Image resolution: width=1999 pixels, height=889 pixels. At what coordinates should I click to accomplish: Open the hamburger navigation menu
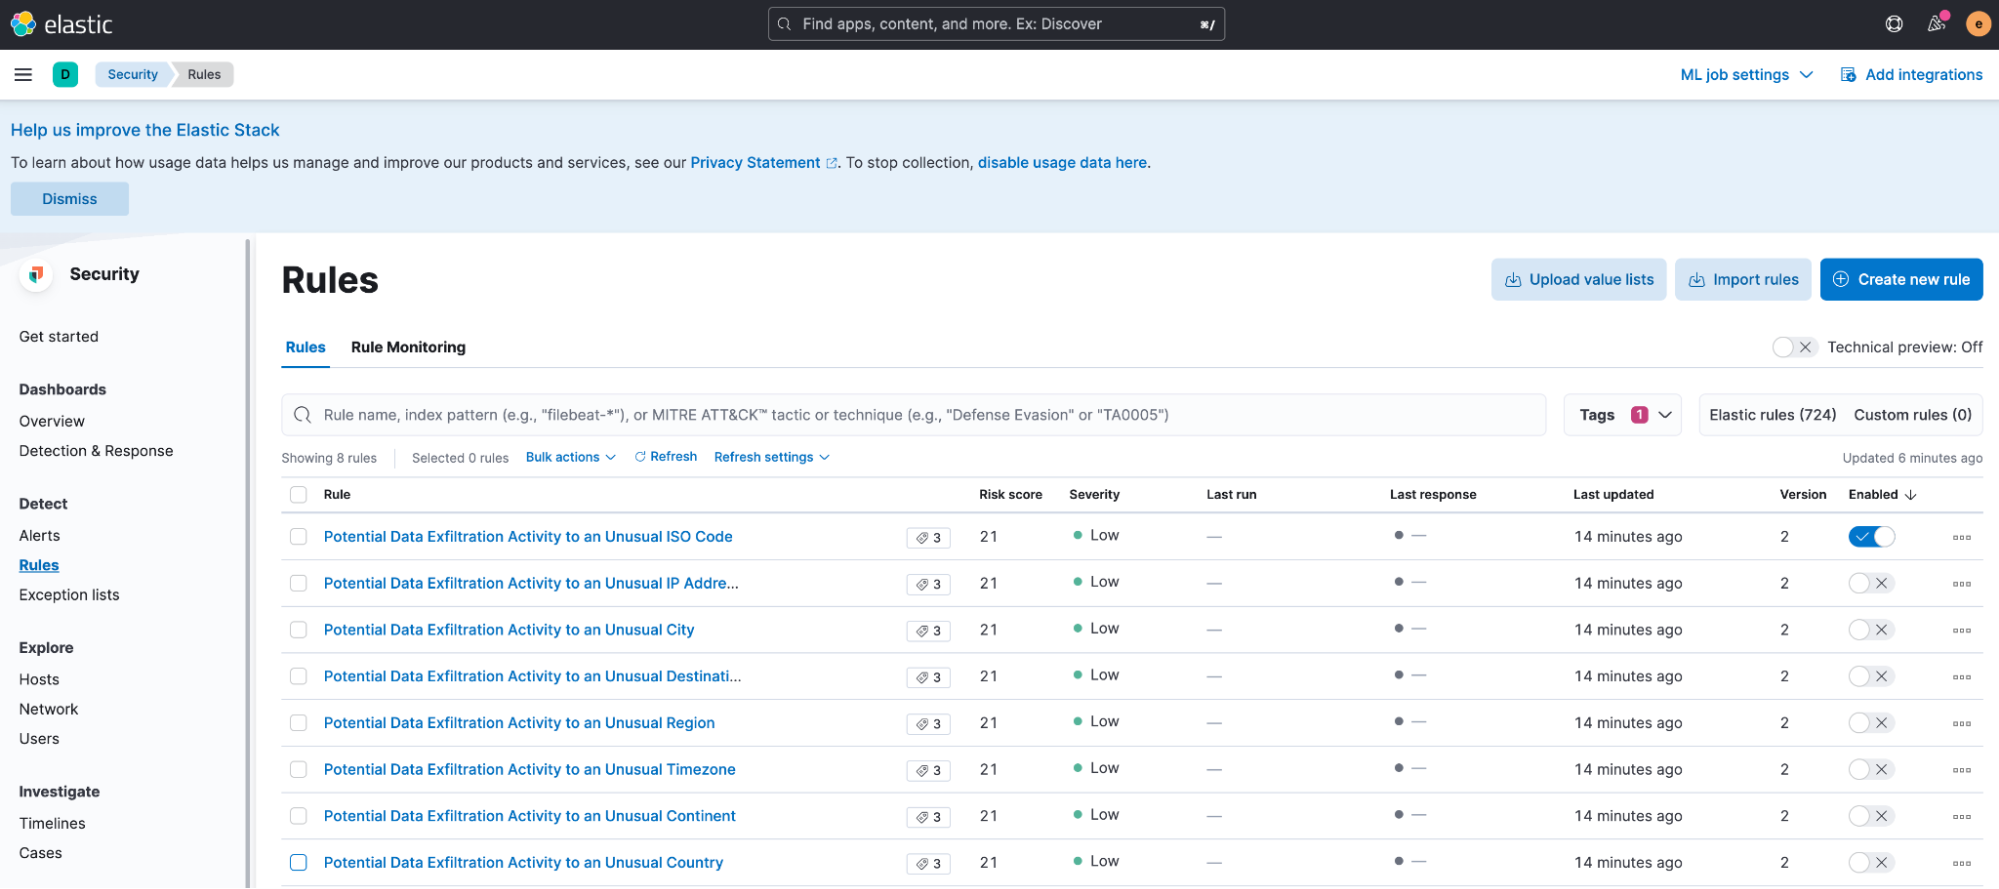23,74
